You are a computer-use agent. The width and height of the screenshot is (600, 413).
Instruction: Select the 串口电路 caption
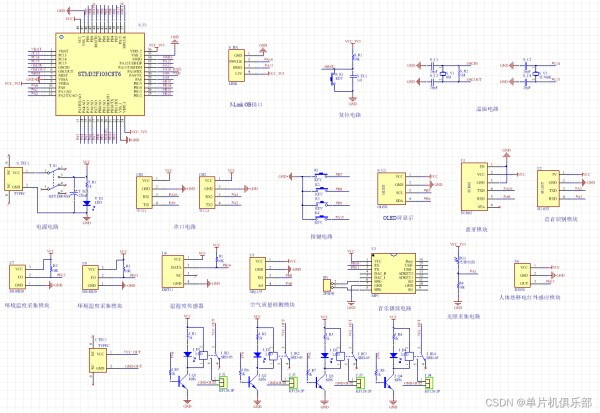click(x=184, y=227)
